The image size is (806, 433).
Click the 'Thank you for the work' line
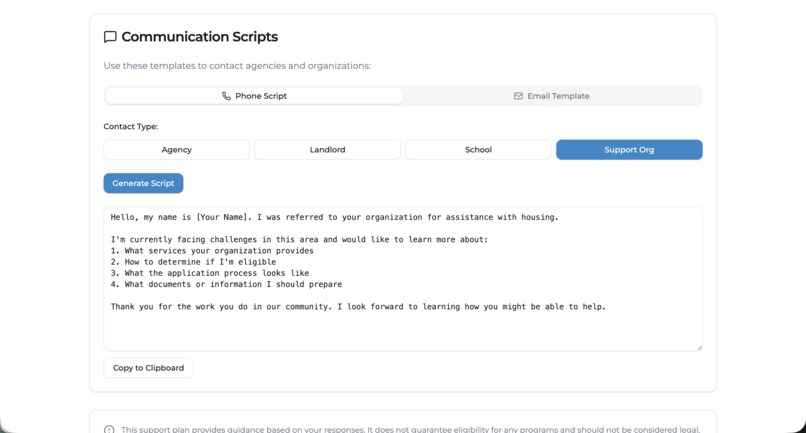[x=358, y=306]
